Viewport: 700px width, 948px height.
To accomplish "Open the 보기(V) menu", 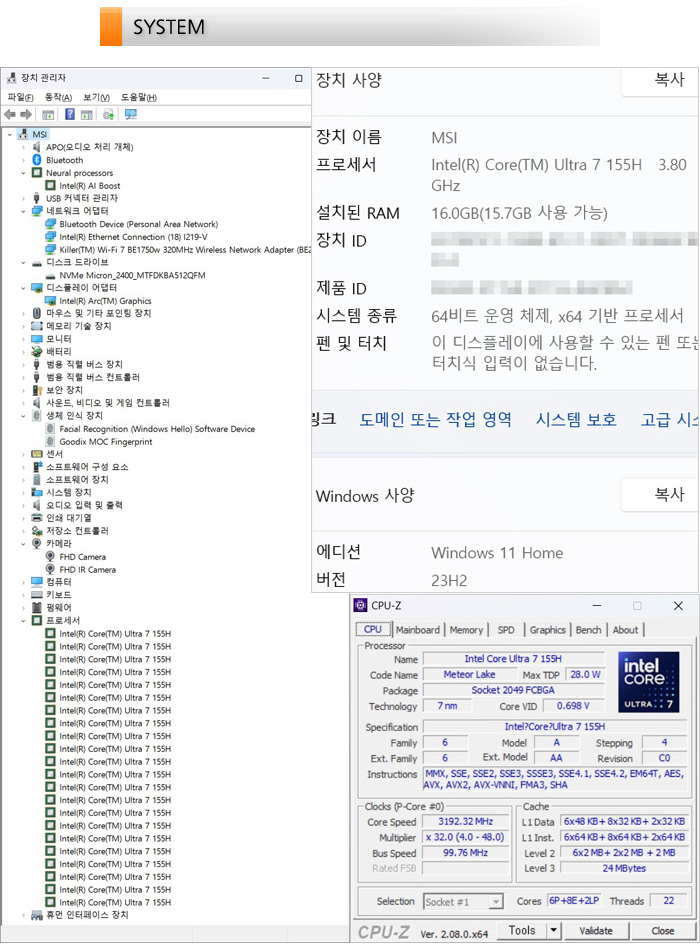I will [x=97, y=97].
